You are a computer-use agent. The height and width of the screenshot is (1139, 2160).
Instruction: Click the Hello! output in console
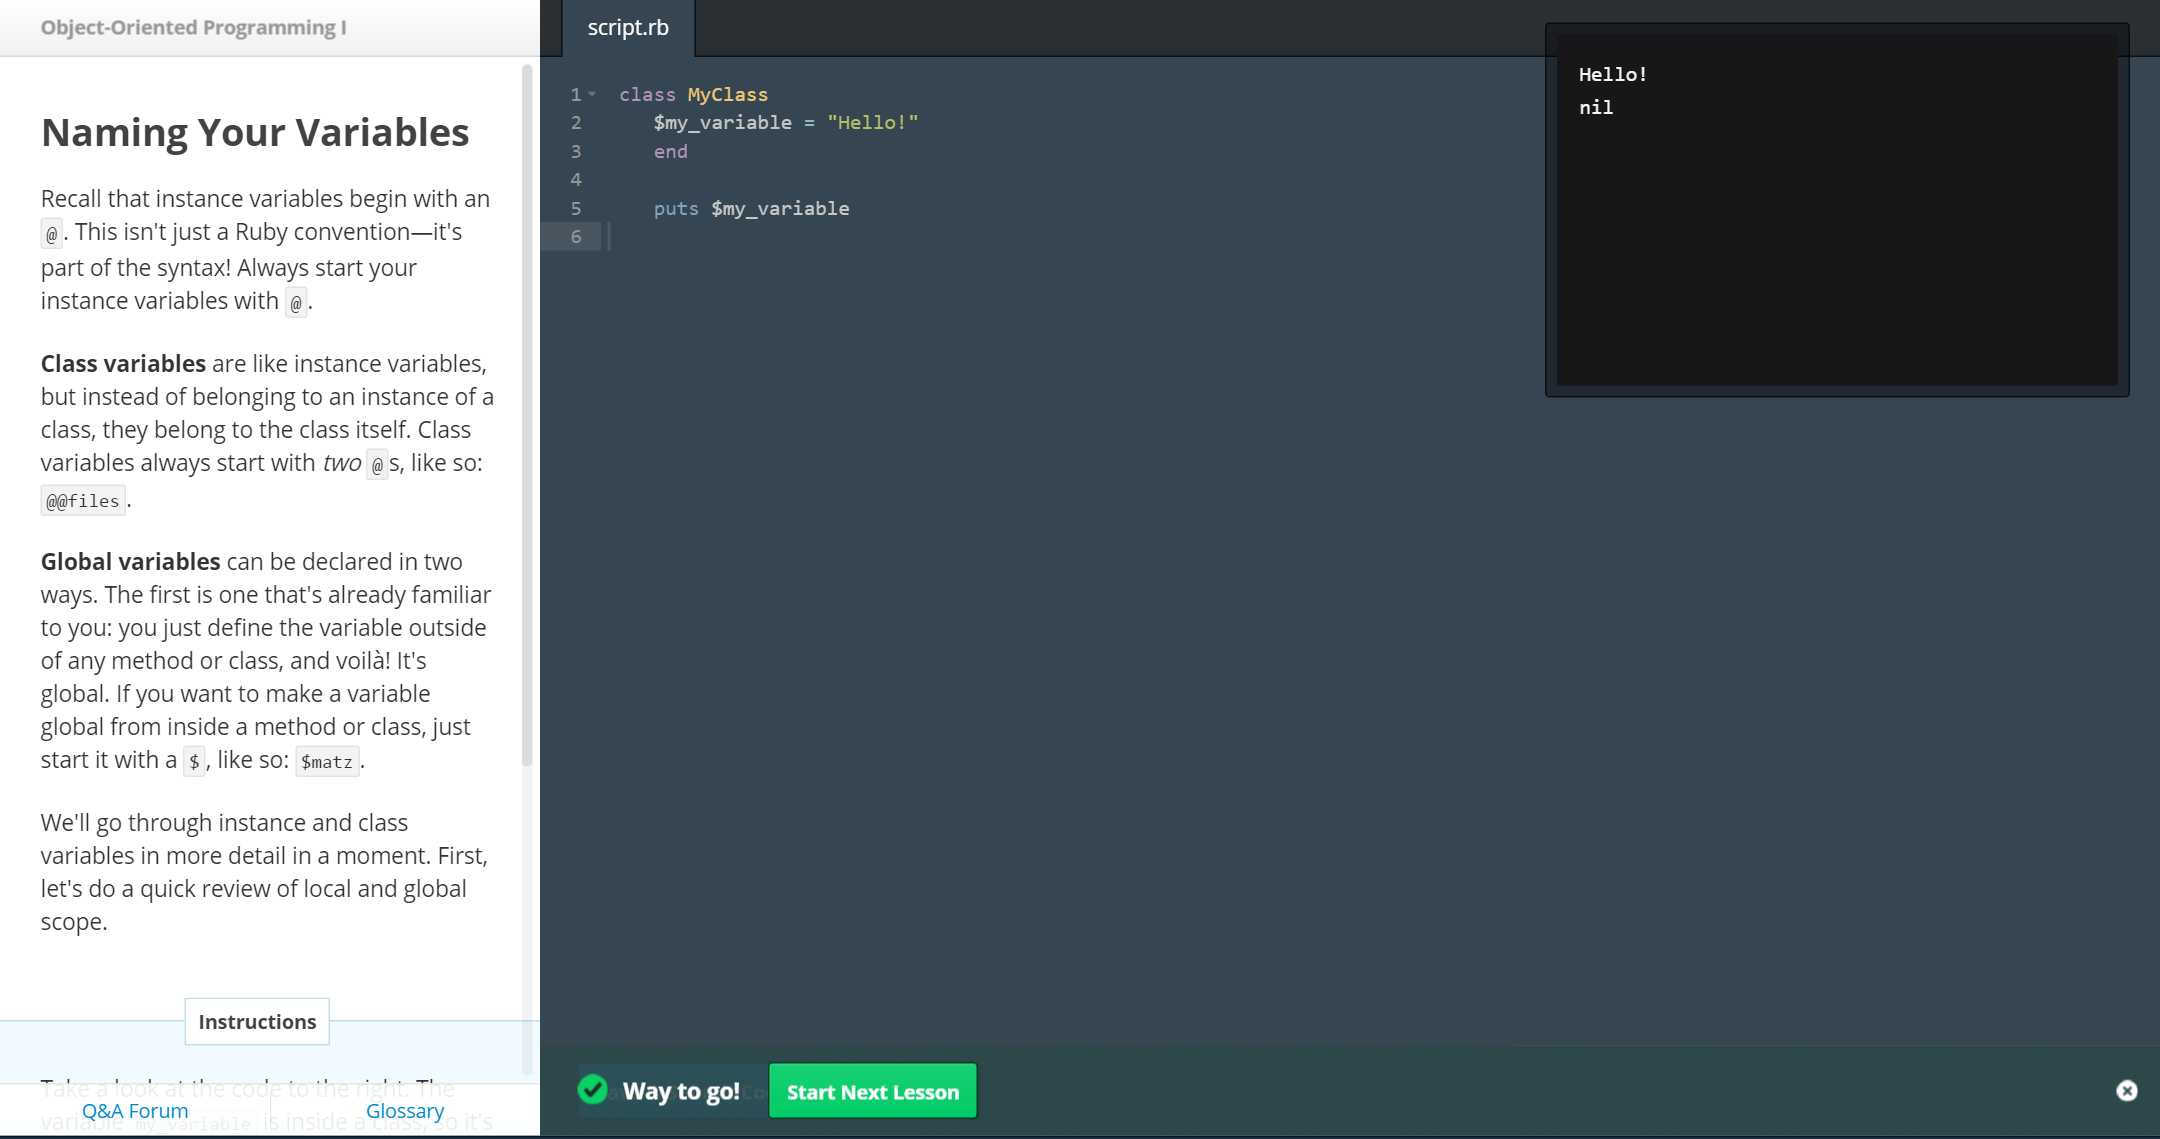click(1612, 75)
